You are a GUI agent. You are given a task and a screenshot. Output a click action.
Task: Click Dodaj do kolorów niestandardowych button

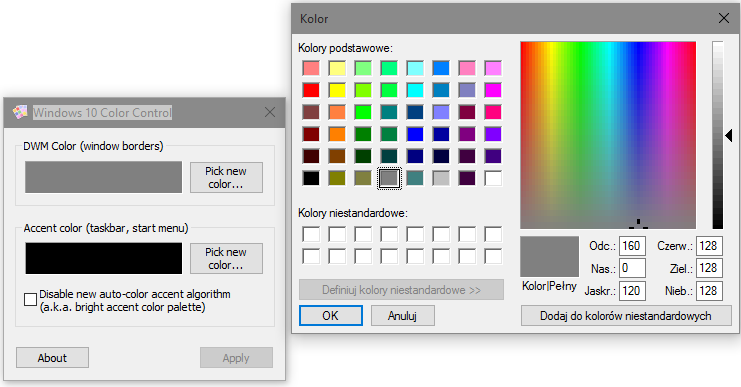pyautogui.click(x=626, y=316)
